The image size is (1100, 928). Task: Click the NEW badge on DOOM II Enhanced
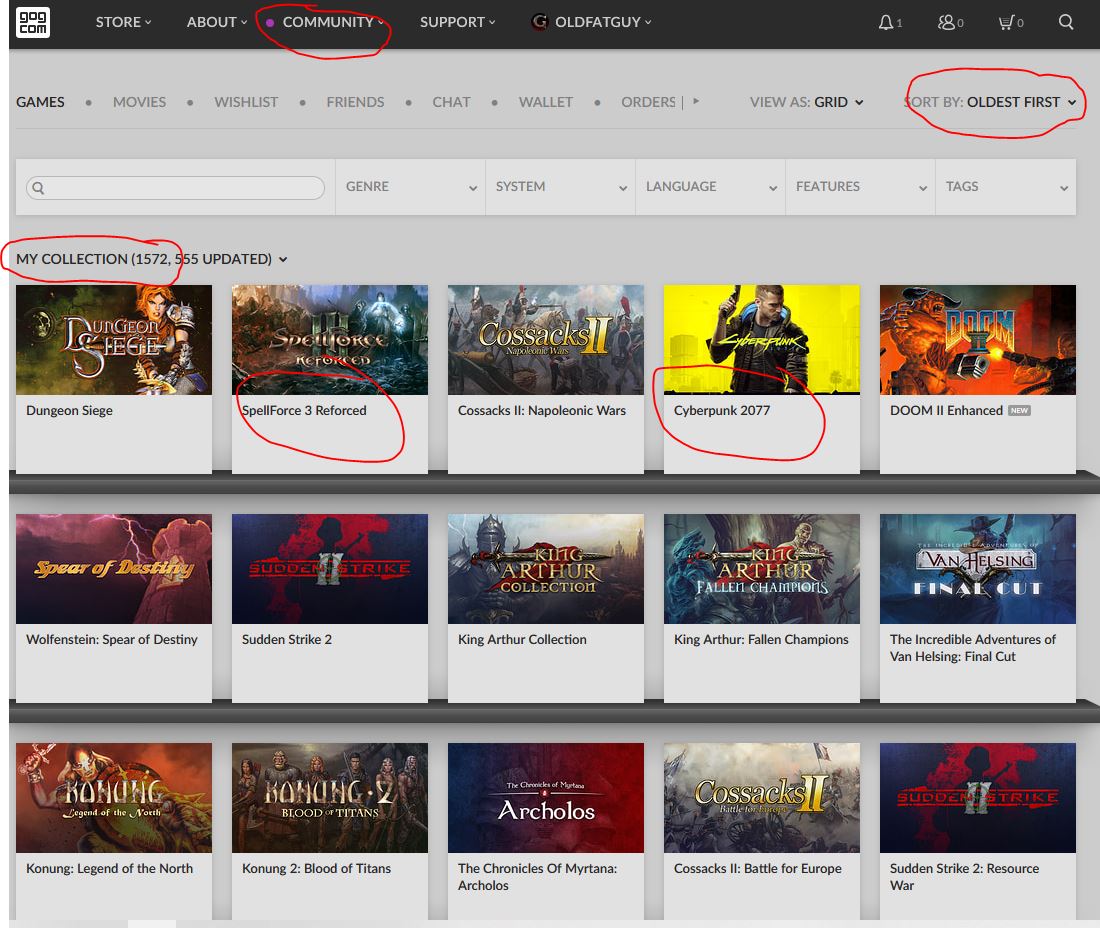click(1019, 410)
